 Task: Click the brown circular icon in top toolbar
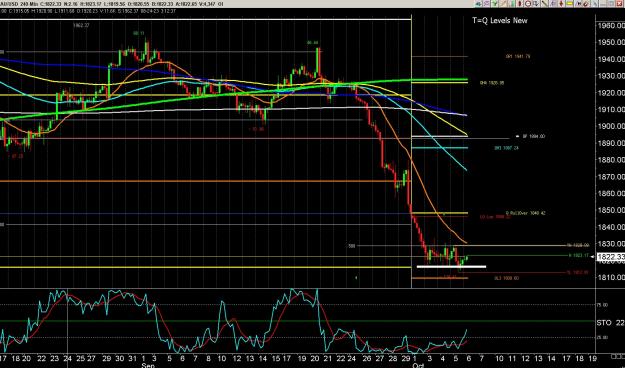[586, 4]
